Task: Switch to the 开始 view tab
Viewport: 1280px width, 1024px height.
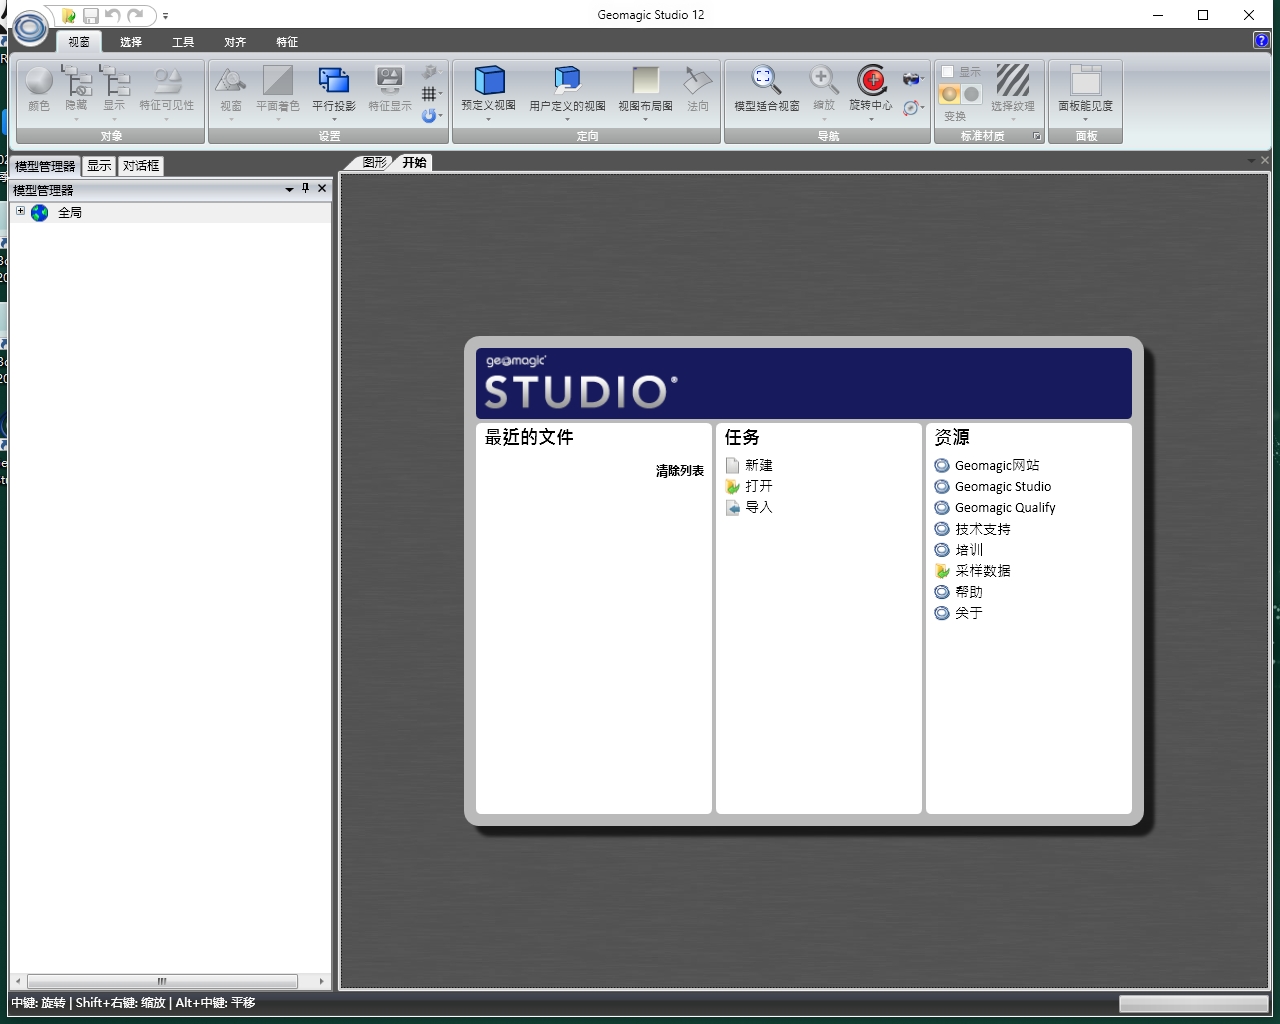Action: (x=414, y=162)
